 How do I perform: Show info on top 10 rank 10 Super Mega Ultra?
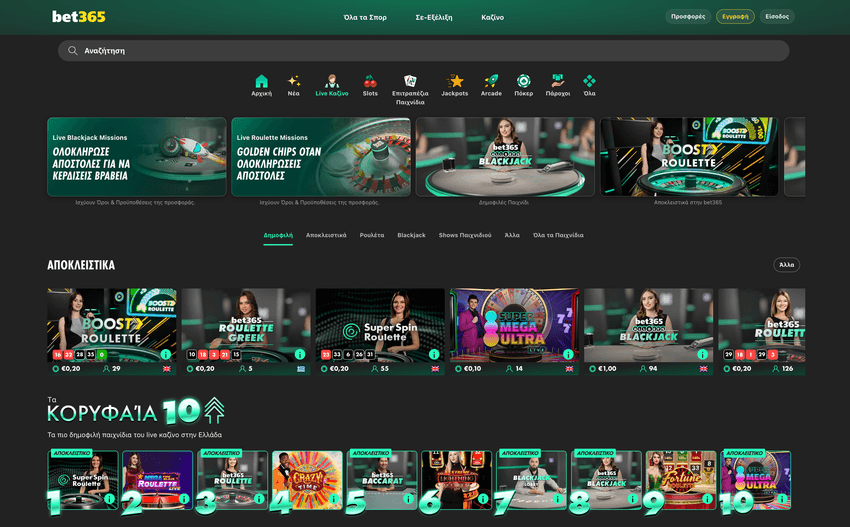click(x=782, y=499)
